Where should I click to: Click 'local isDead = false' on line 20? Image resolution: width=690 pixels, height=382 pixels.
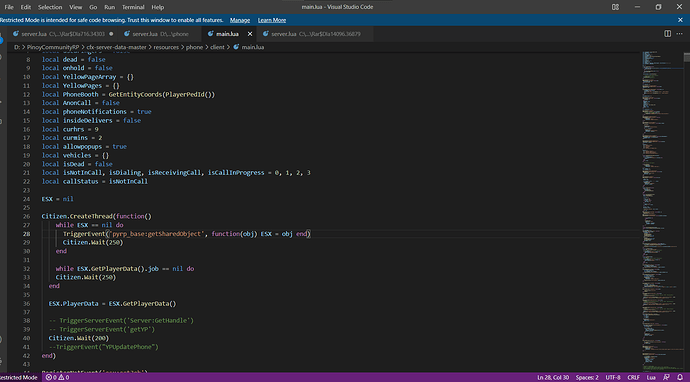click(77, 164)
